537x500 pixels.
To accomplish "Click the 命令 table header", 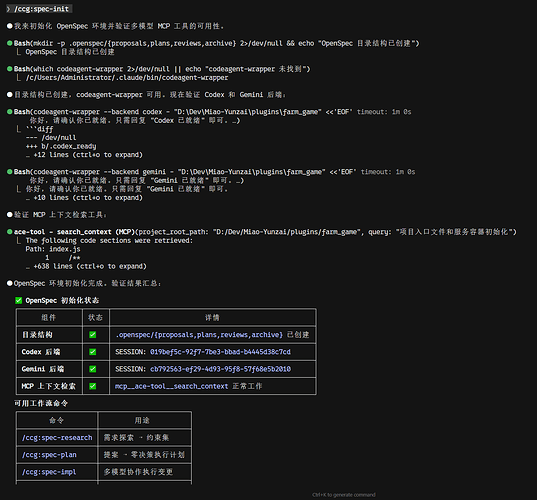I will [x=57, y=420].
